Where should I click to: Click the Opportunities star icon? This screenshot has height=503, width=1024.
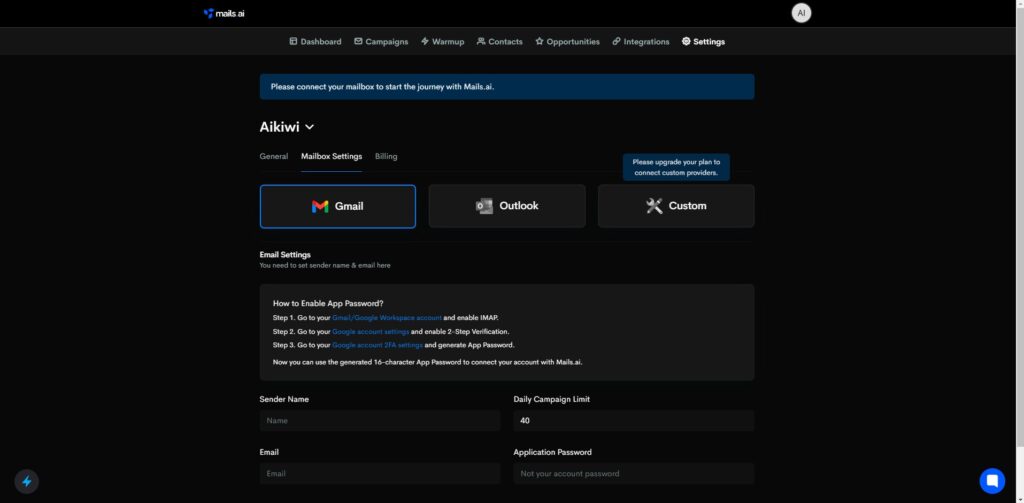point(539,41)
